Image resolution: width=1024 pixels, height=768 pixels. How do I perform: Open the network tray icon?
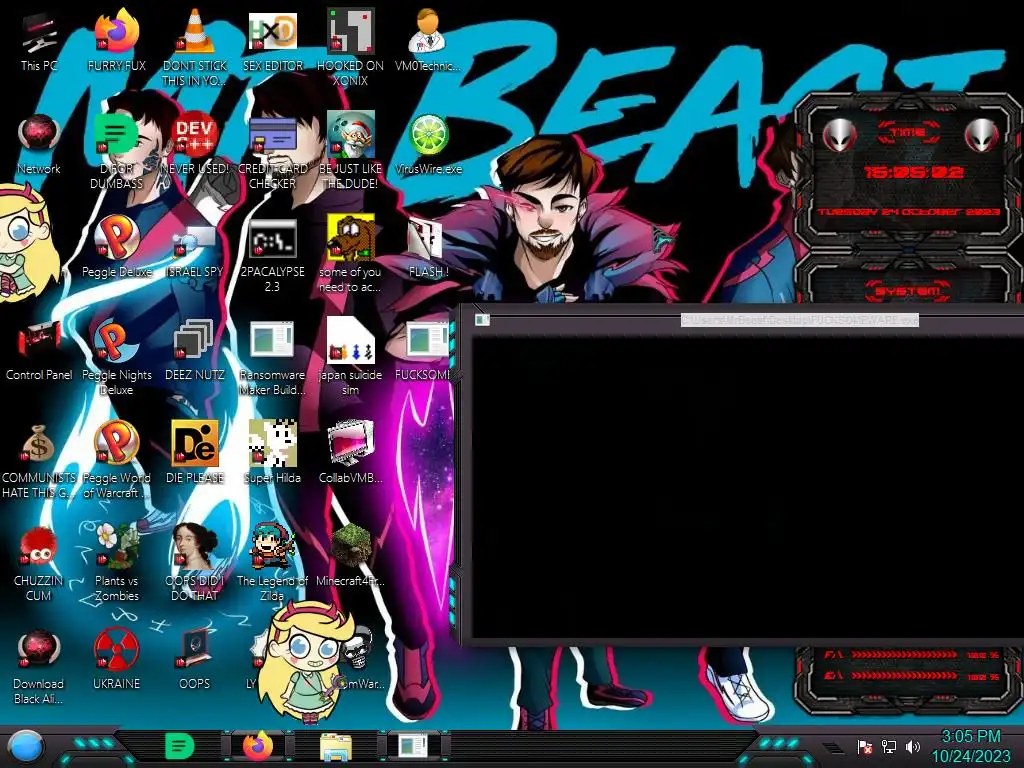click(x=889, y=746)
